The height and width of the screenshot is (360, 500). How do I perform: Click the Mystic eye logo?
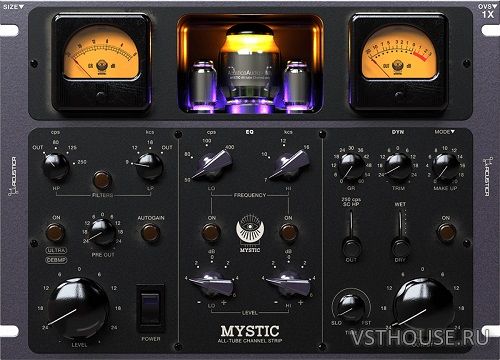coord(250,229)
